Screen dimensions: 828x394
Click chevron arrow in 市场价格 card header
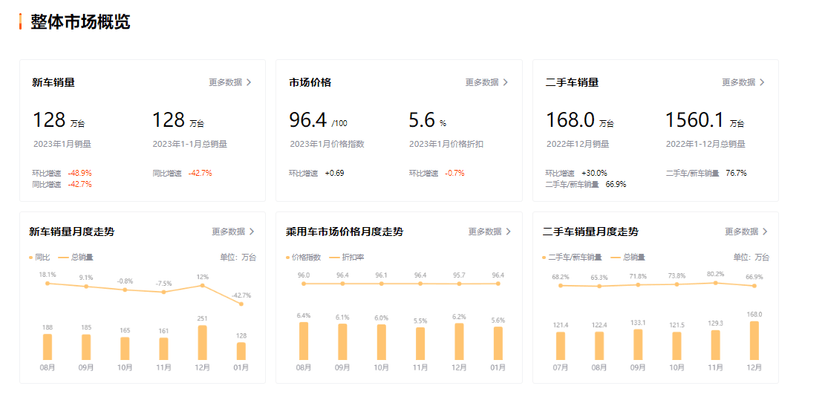coord(505,82)
